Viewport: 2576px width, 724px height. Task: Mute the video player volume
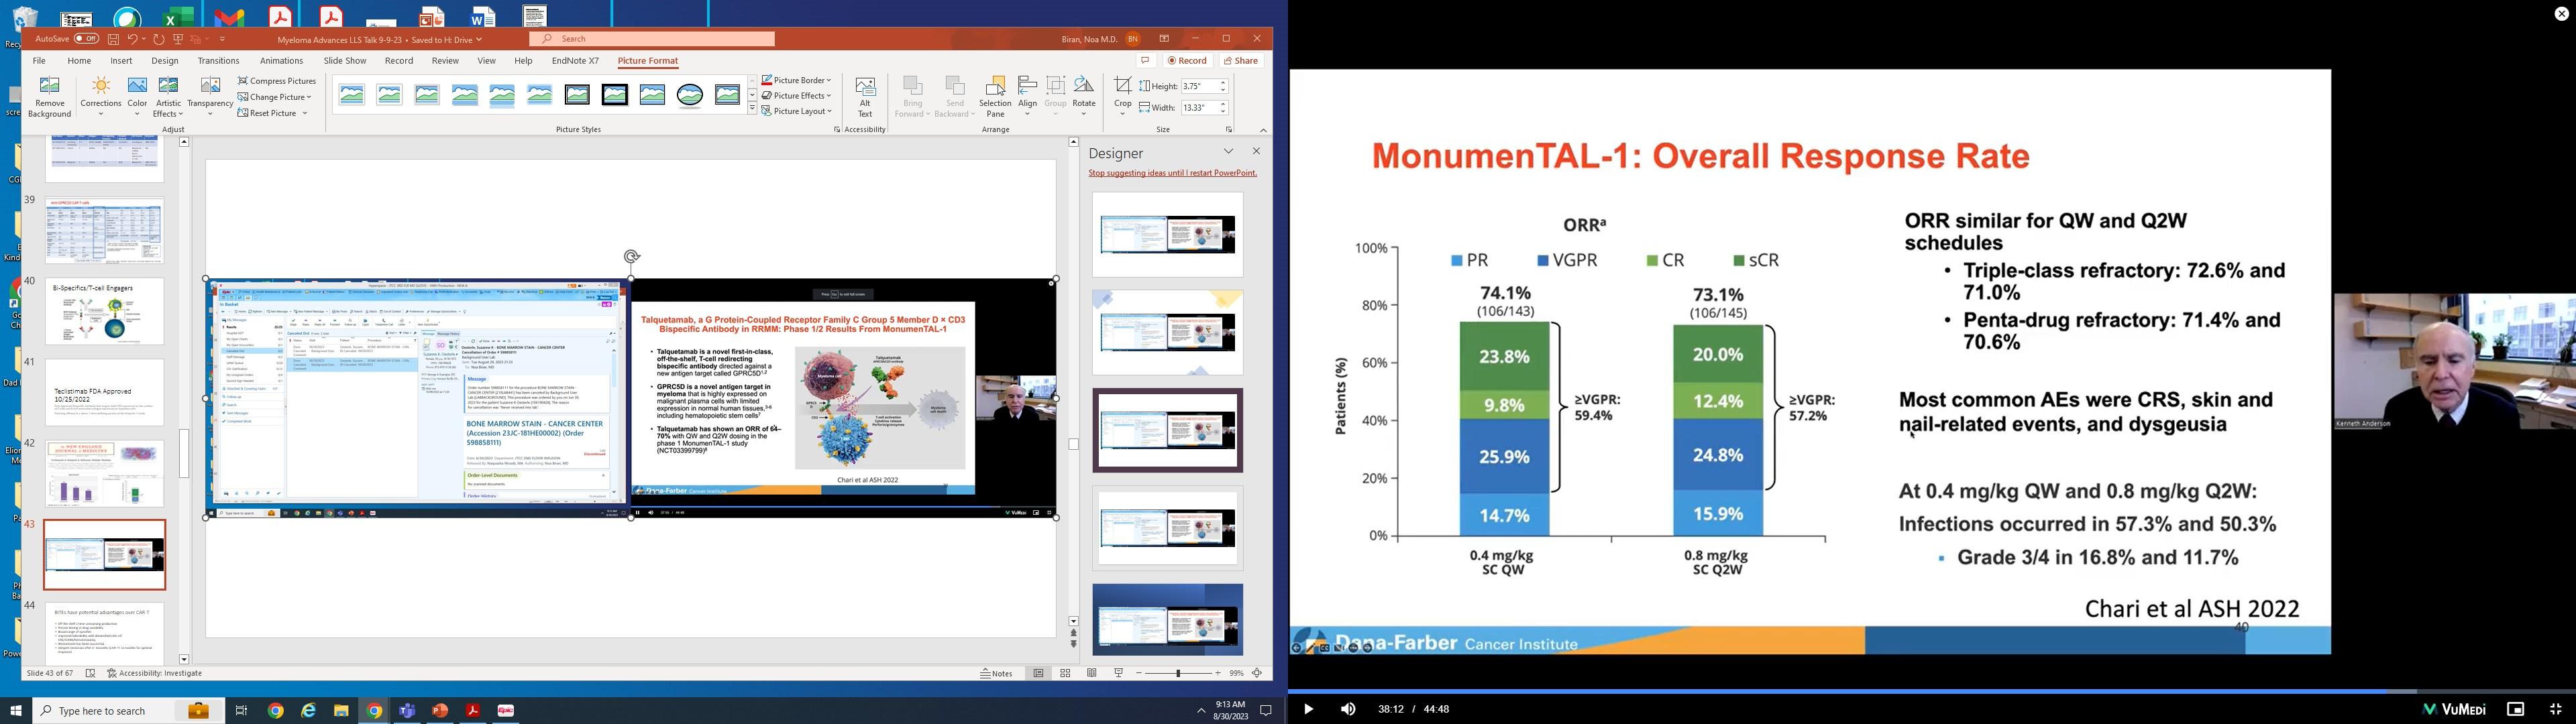click(x=1348, y=709)
